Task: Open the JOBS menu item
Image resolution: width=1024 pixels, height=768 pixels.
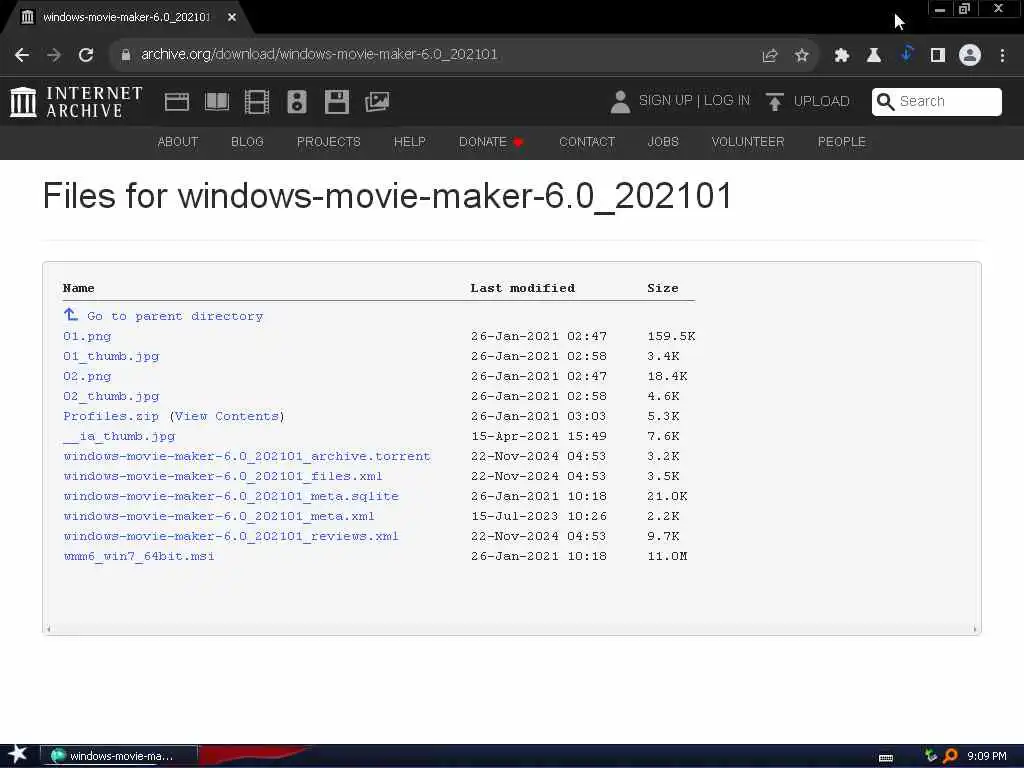Action: [663, 142]
